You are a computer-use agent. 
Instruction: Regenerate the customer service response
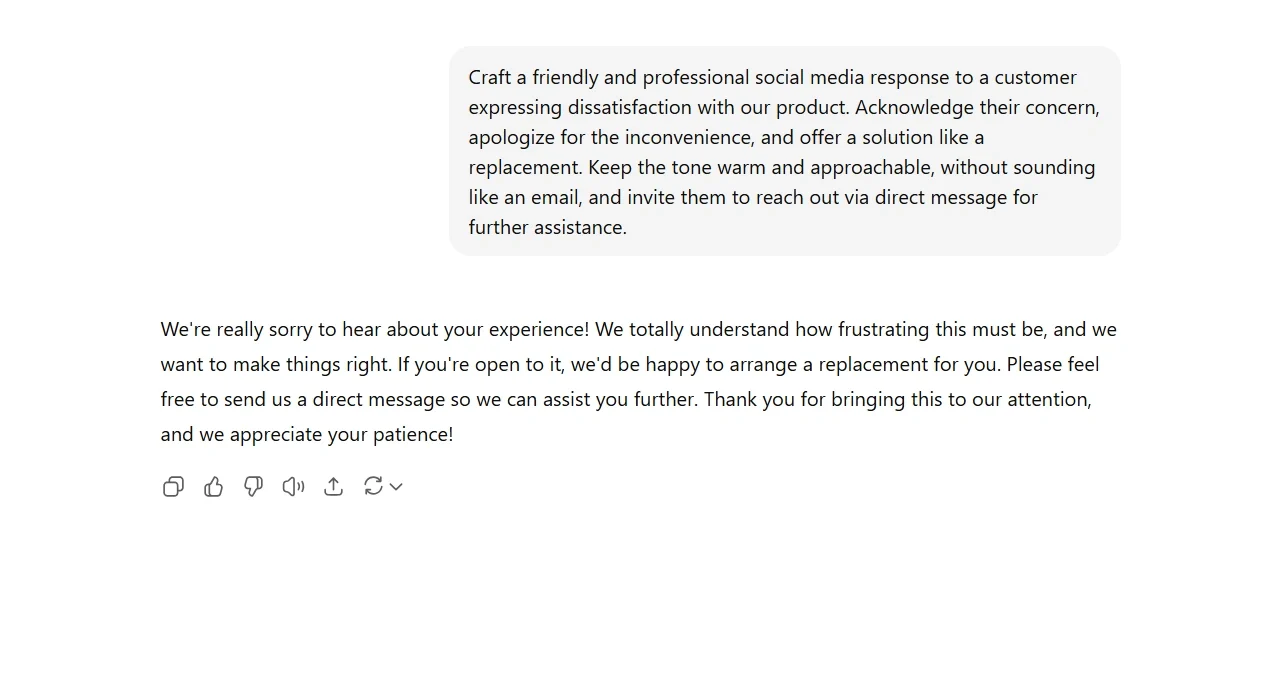point(373,486)
